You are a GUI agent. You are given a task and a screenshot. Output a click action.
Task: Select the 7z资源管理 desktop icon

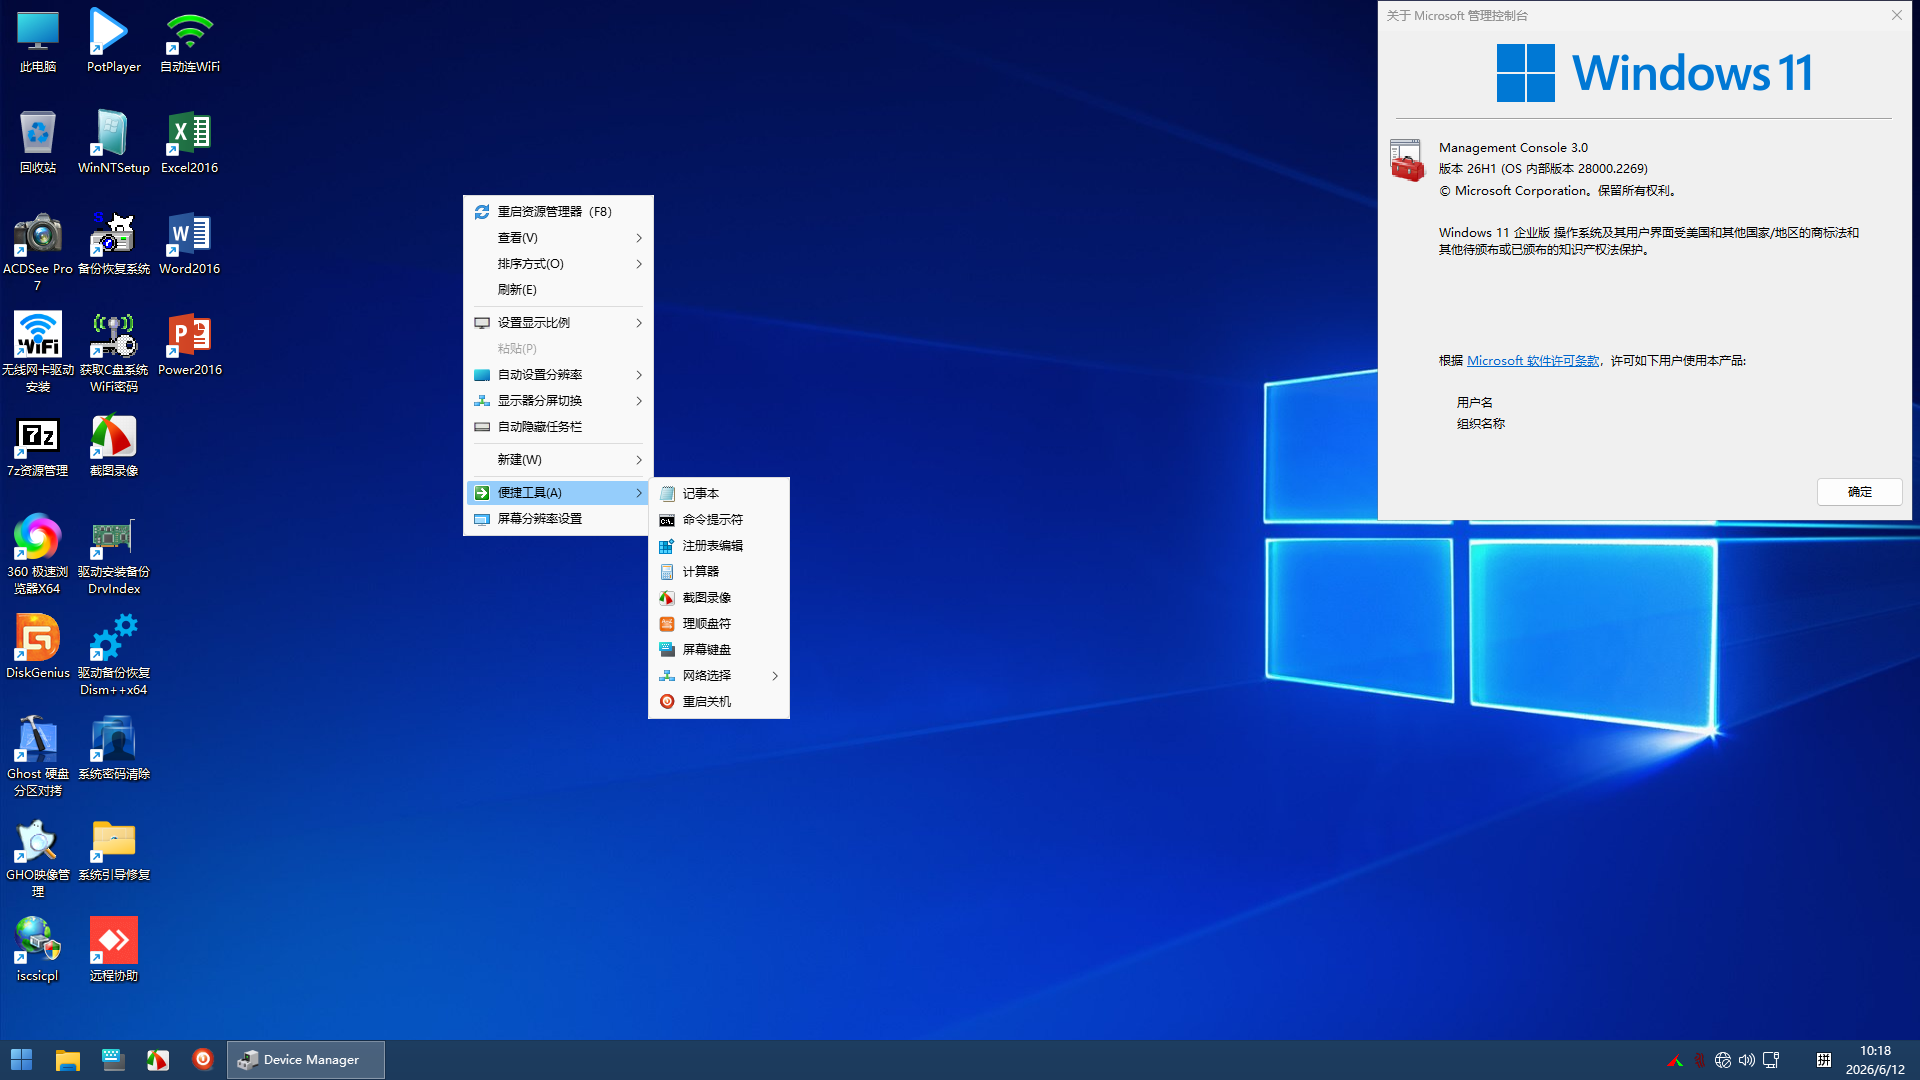point(38,445)
